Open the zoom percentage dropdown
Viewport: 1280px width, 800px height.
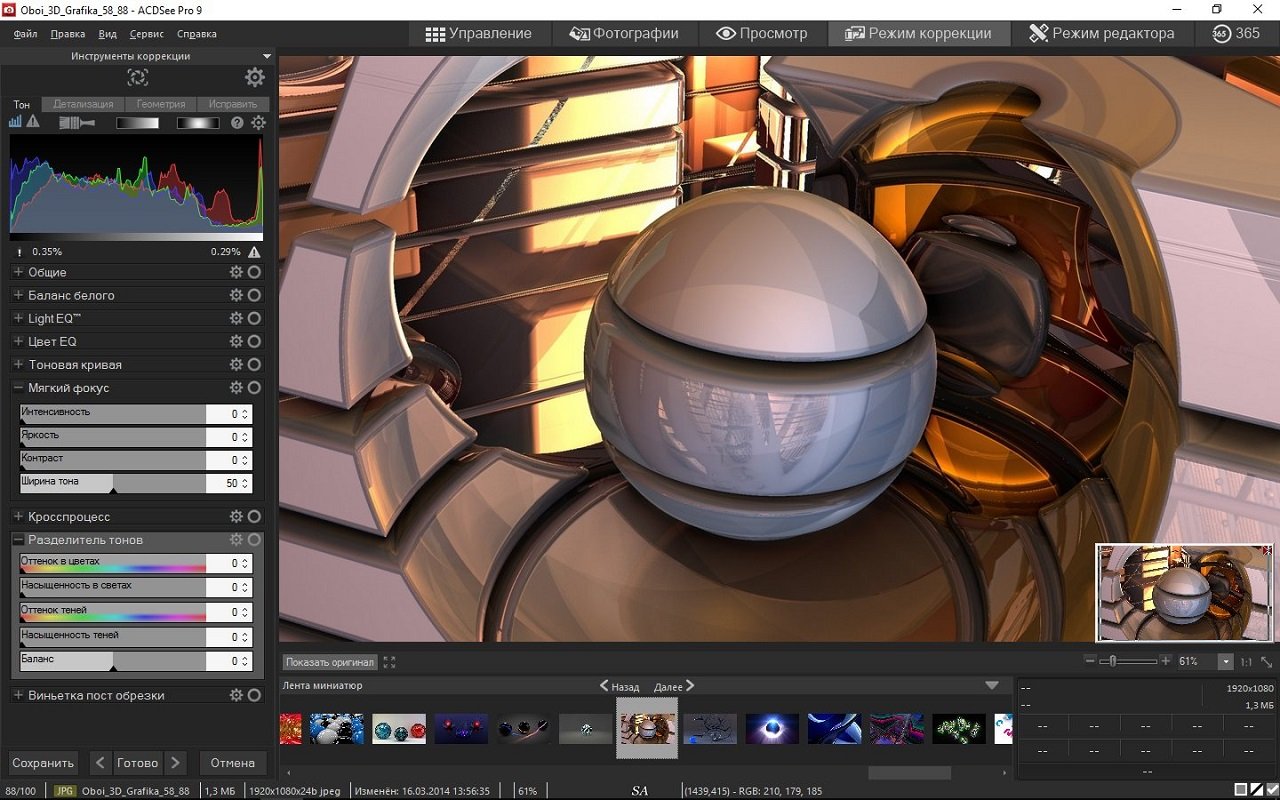[x=1225, y=662]
